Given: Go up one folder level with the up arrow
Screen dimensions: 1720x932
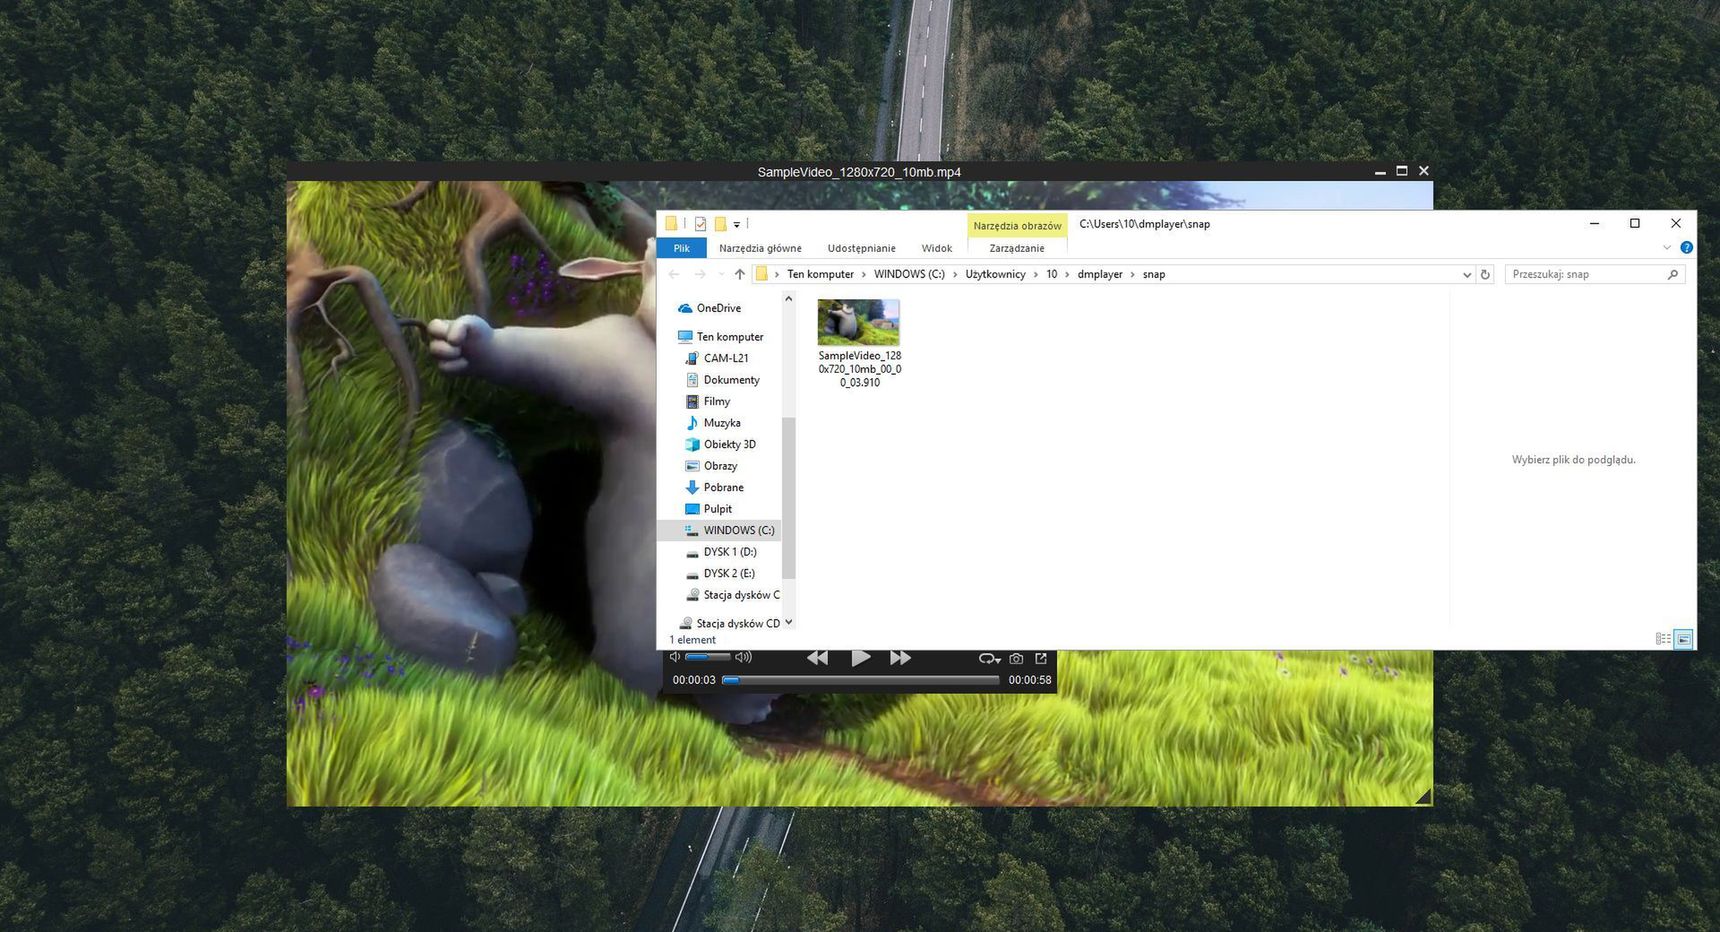Looking at the screenshot, I should (740, 274).
